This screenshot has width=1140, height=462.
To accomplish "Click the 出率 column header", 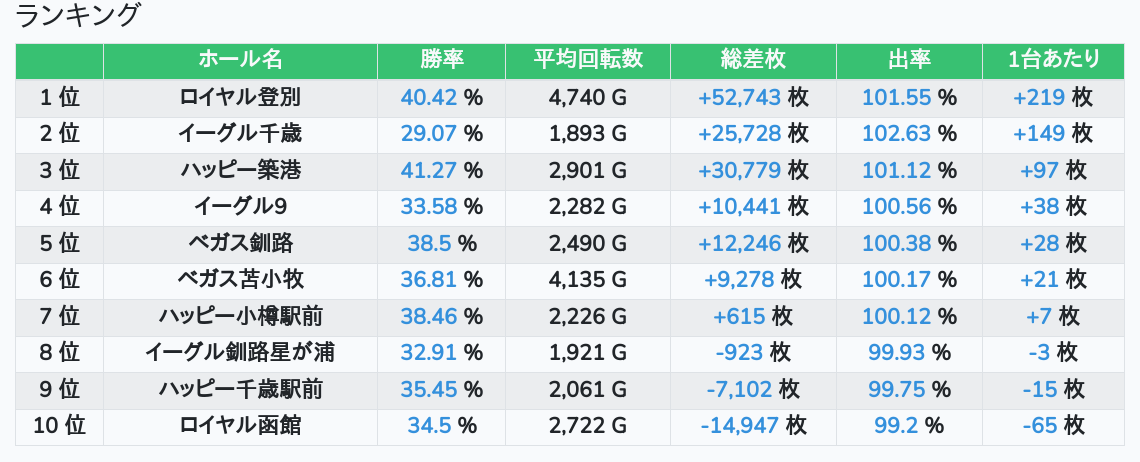I will [x=909, y=60].
